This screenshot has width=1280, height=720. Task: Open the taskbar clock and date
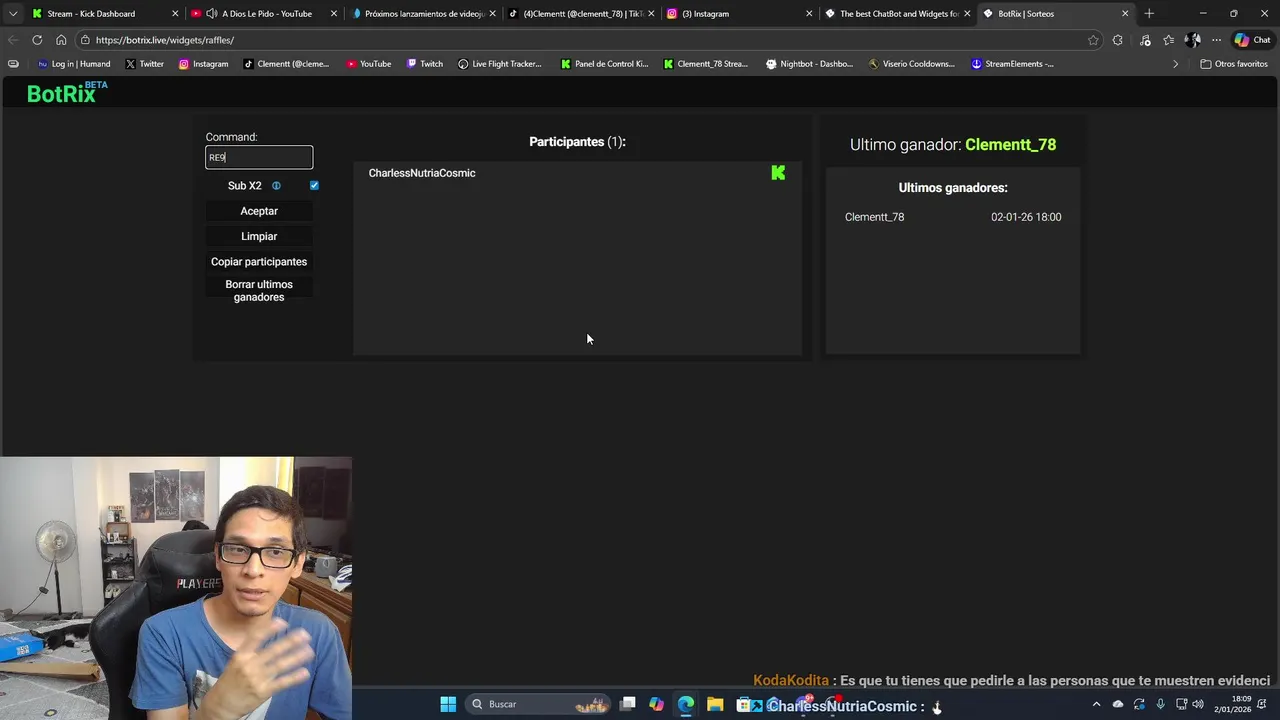pyautogui.click(x=1233, y=704)
